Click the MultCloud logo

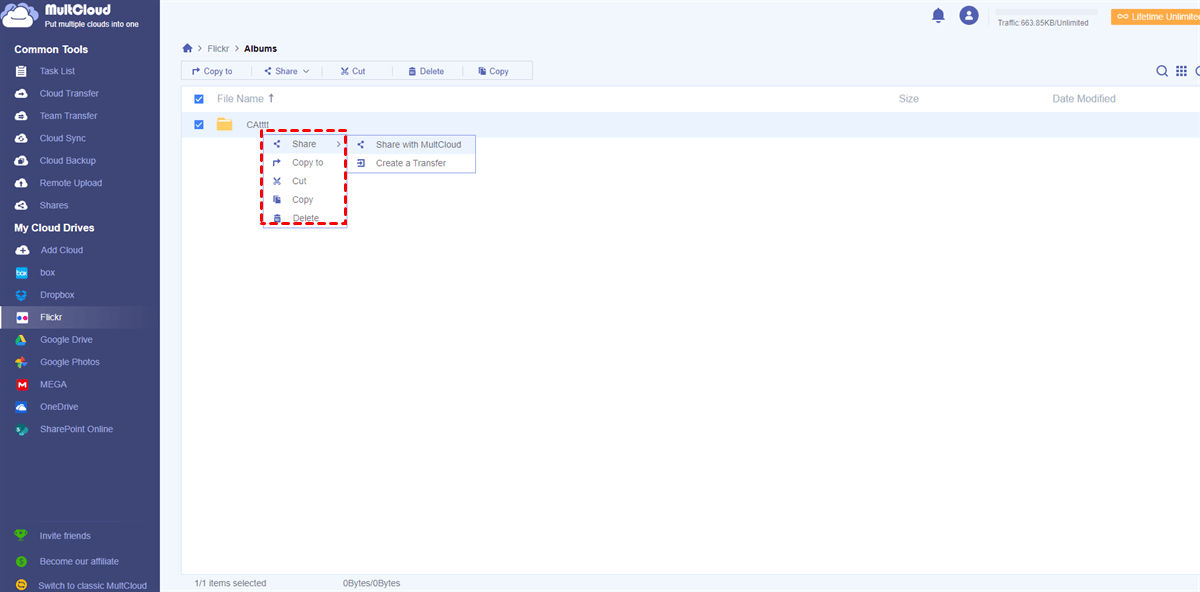click(70, 16)
